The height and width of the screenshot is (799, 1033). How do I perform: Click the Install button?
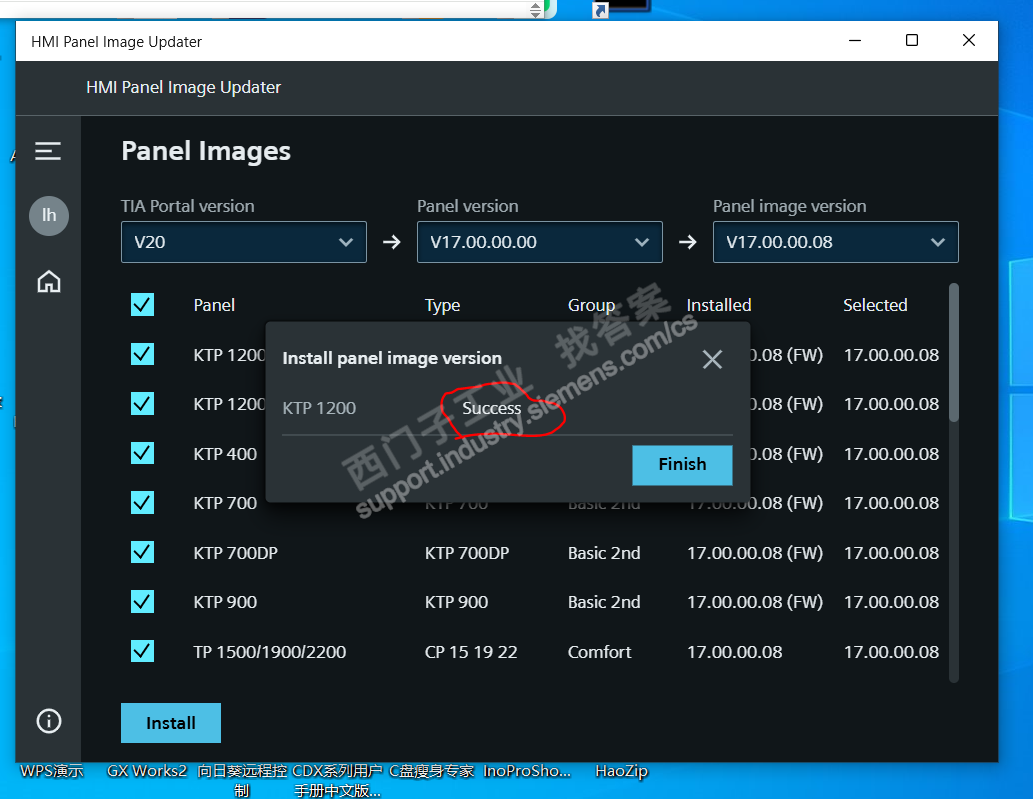[171, 723]
